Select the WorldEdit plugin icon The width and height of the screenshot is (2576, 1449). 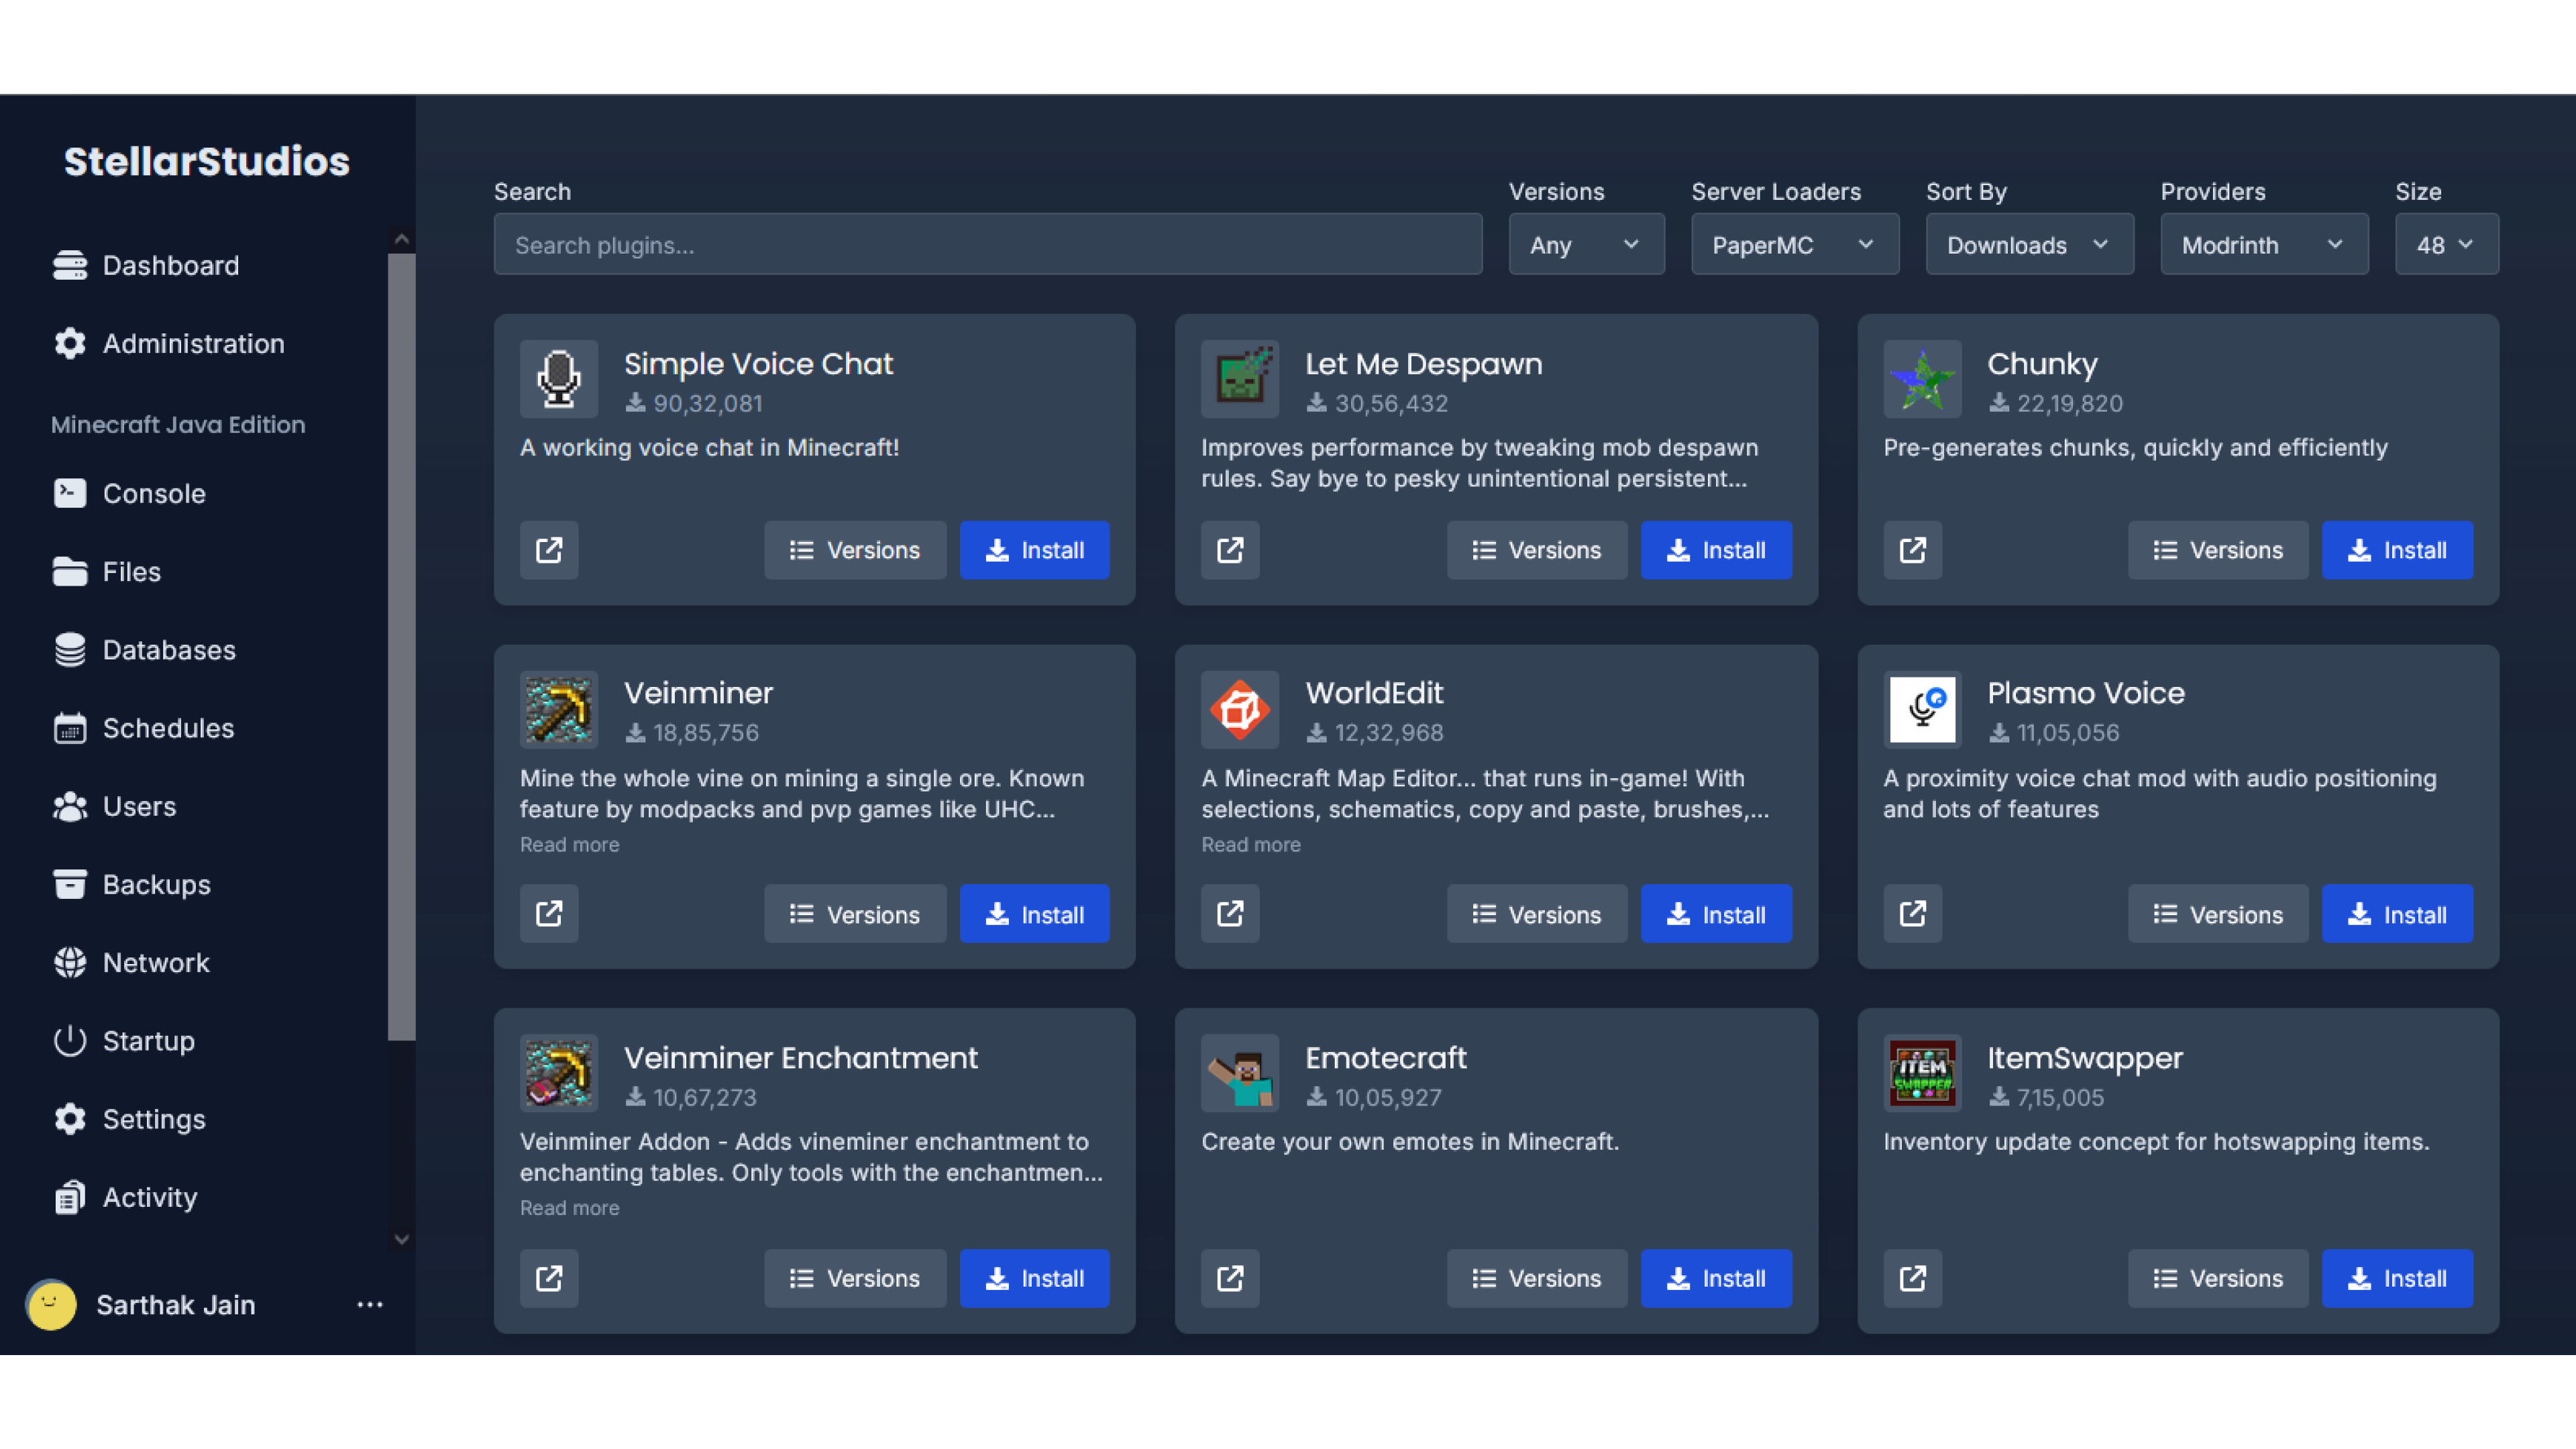pos(1240,709)
